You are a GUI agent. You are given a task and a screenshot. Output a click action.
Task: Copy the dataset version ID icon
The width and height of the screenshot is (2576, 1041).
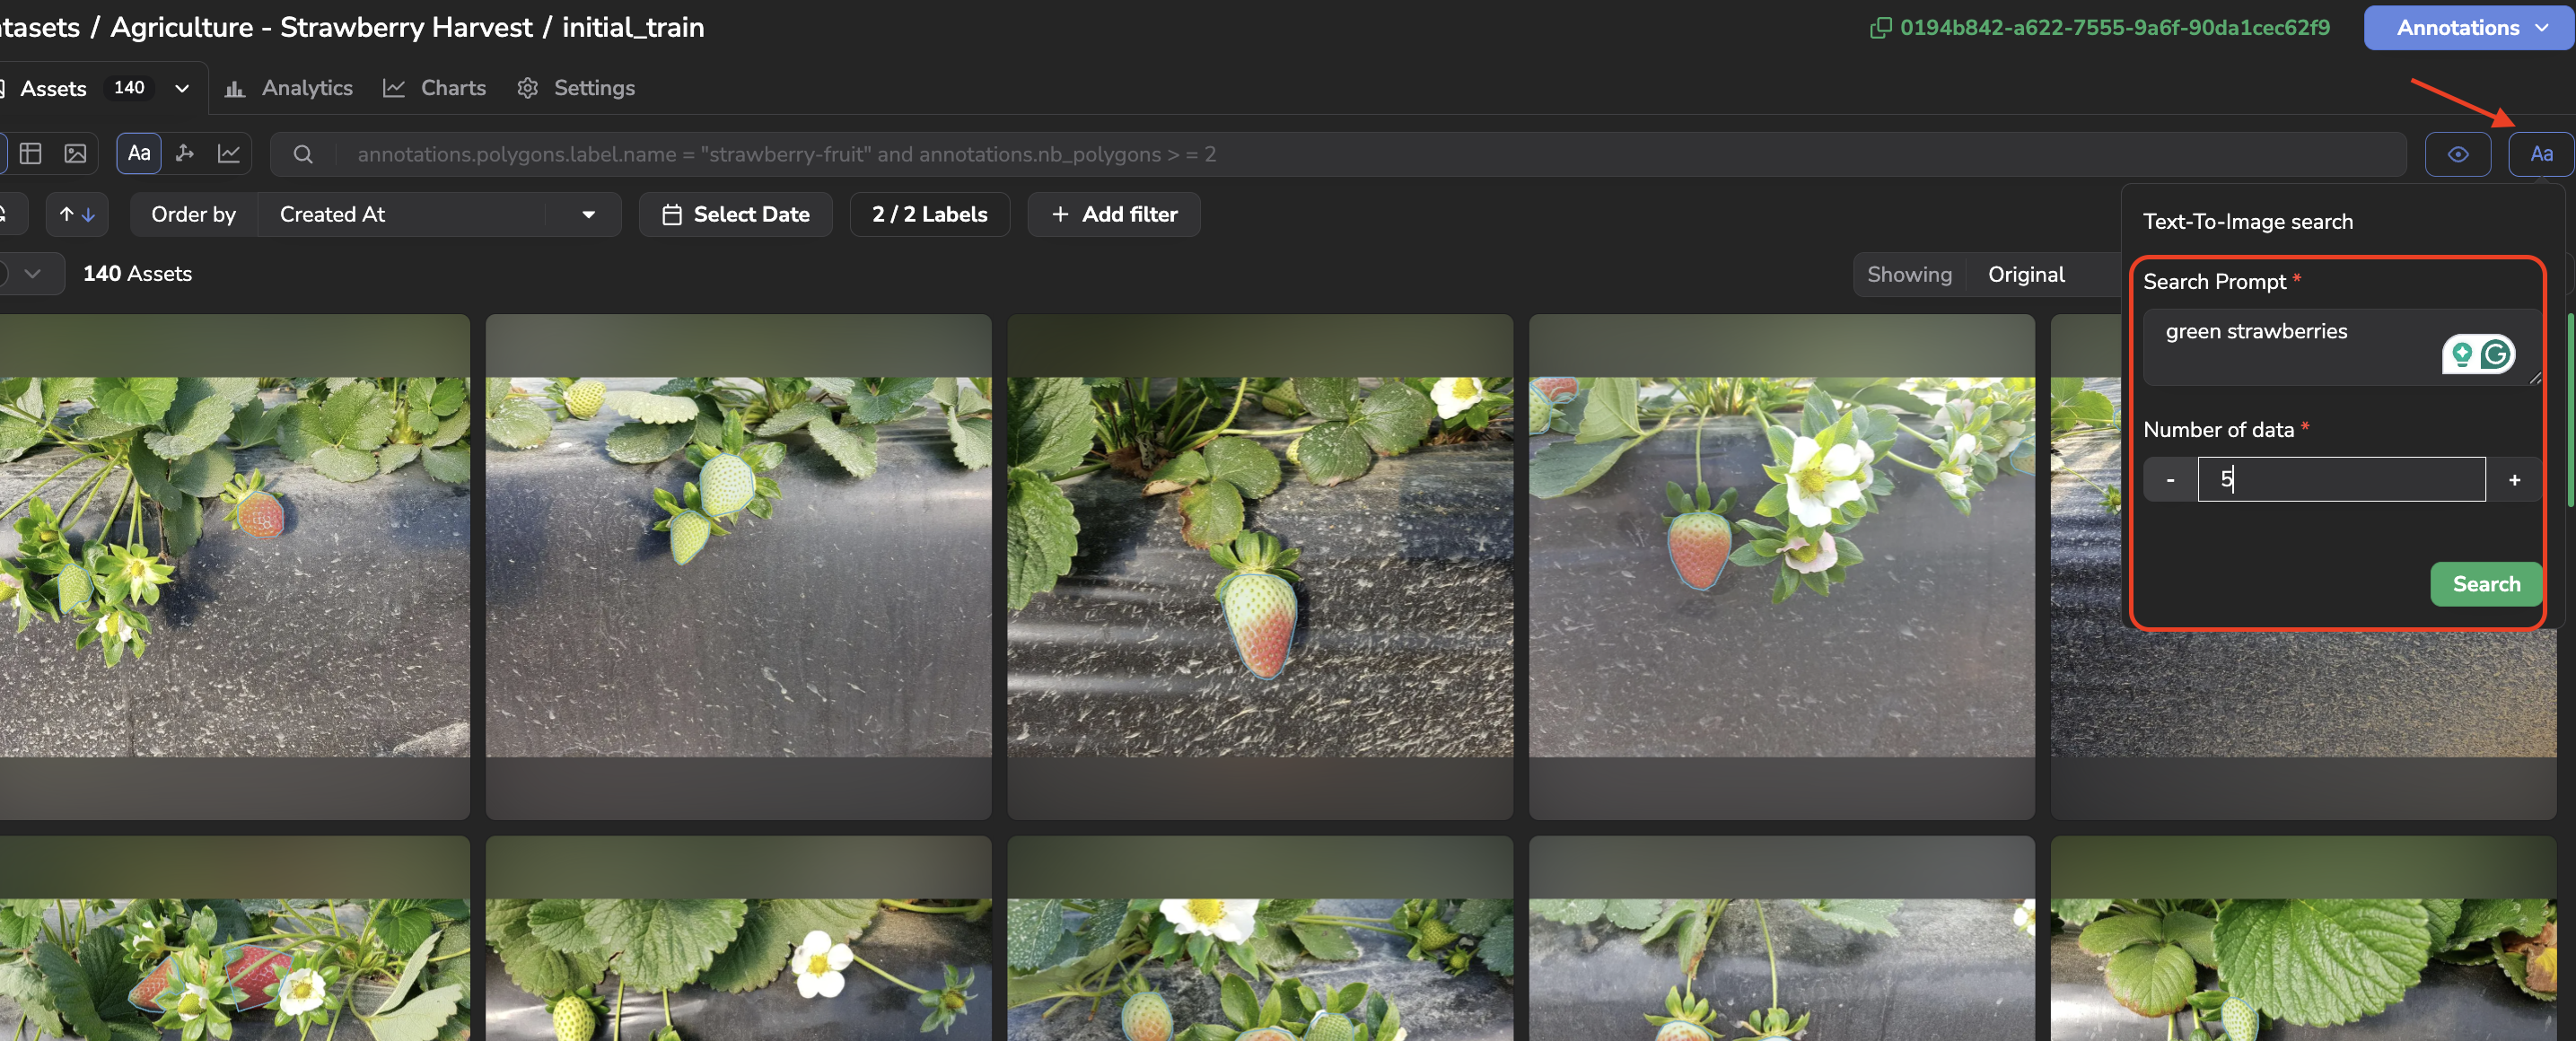click(1880, 28)
